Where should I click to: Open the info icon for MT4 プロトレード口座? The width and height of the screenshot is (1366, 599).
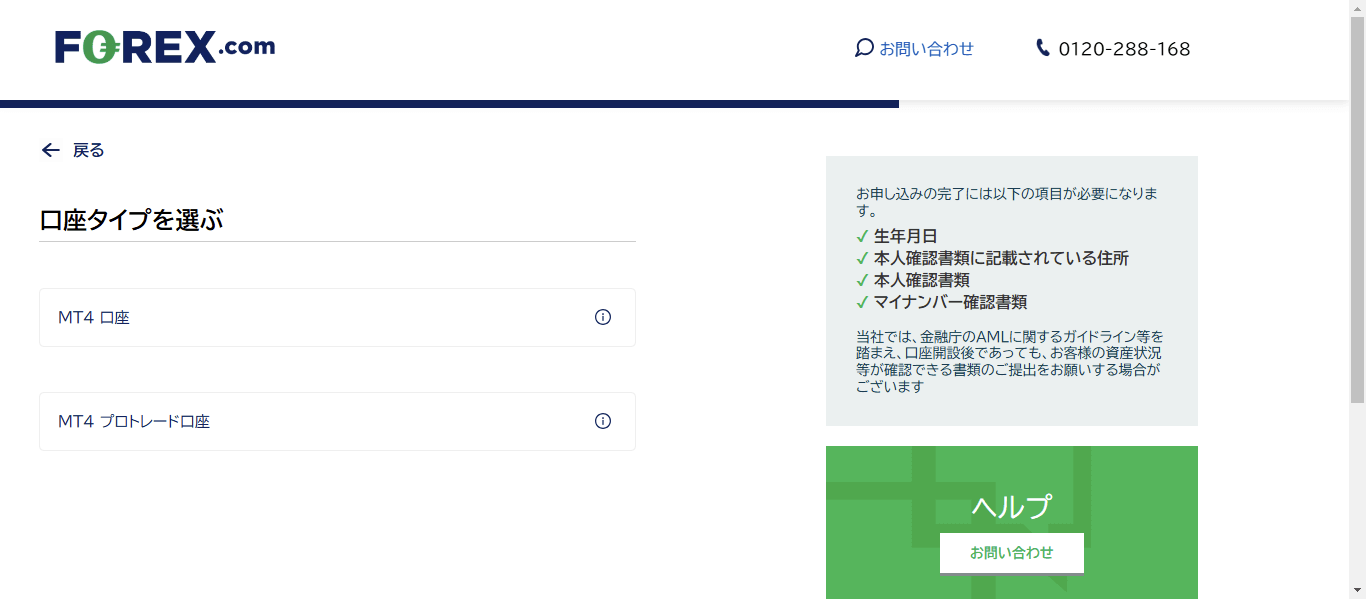(602, 421)
